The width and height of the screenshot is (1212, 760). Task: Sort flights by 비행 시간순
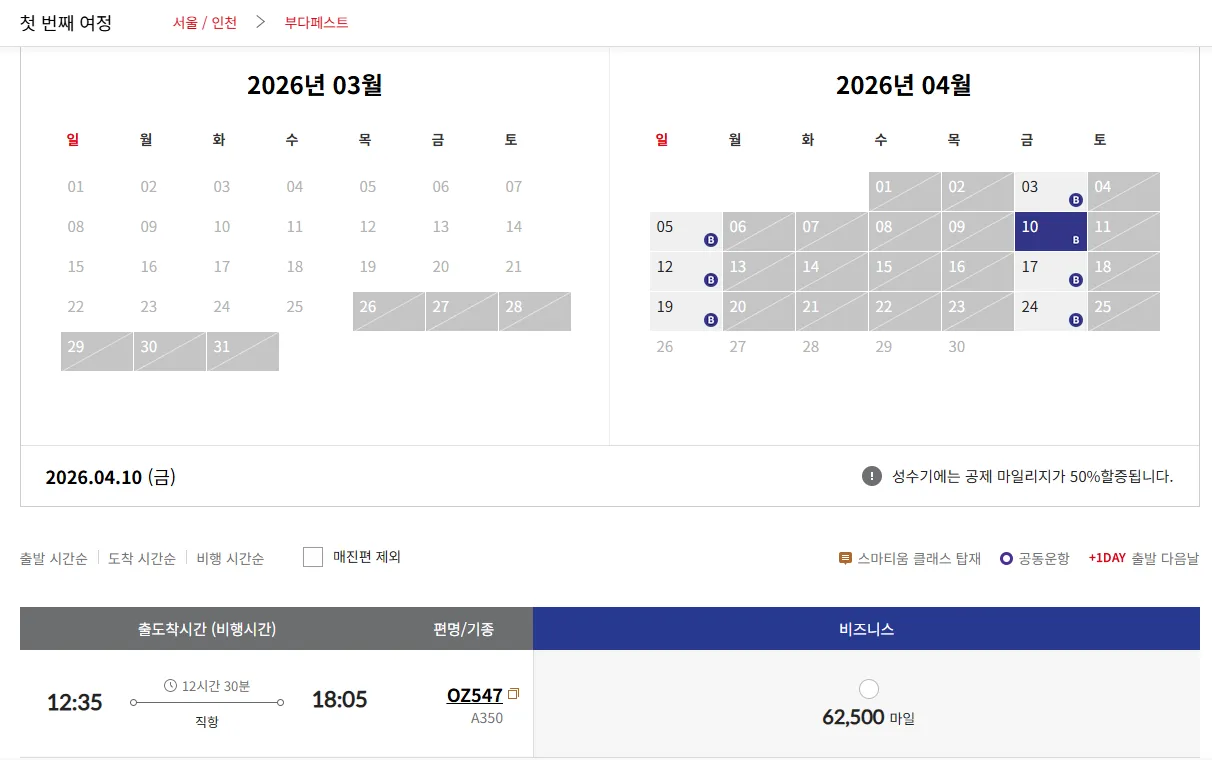[x=229, y=558]
